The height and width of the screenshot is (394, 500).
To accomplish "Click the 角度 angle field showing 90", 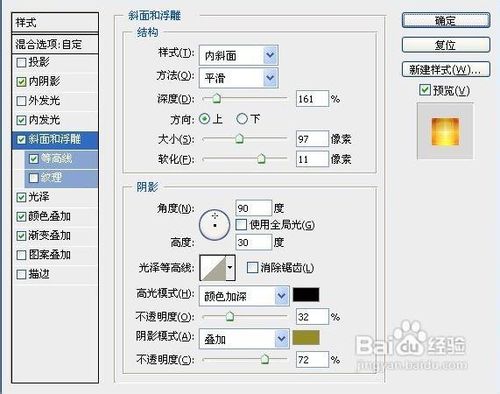I will [x=254, y=208].
